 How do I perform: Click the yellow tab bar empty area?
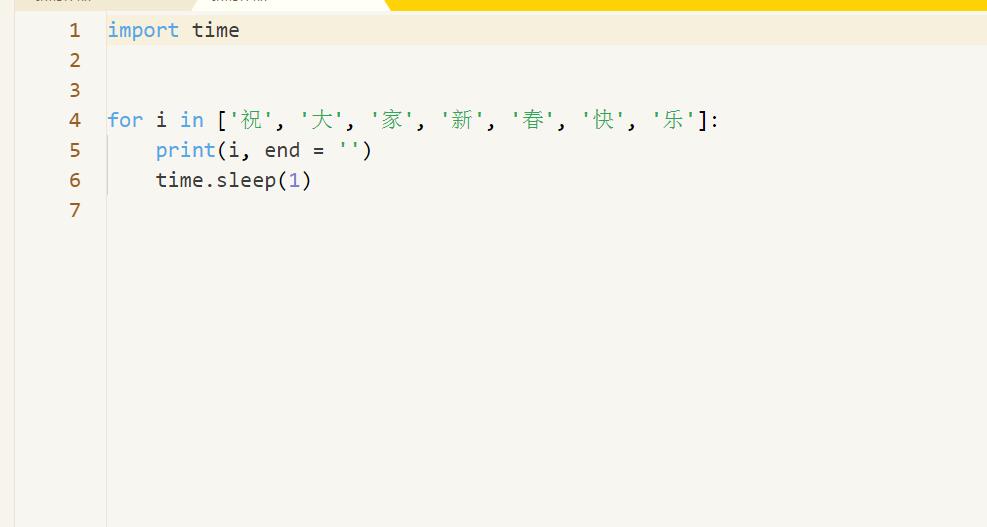click(x=686, y=5)
